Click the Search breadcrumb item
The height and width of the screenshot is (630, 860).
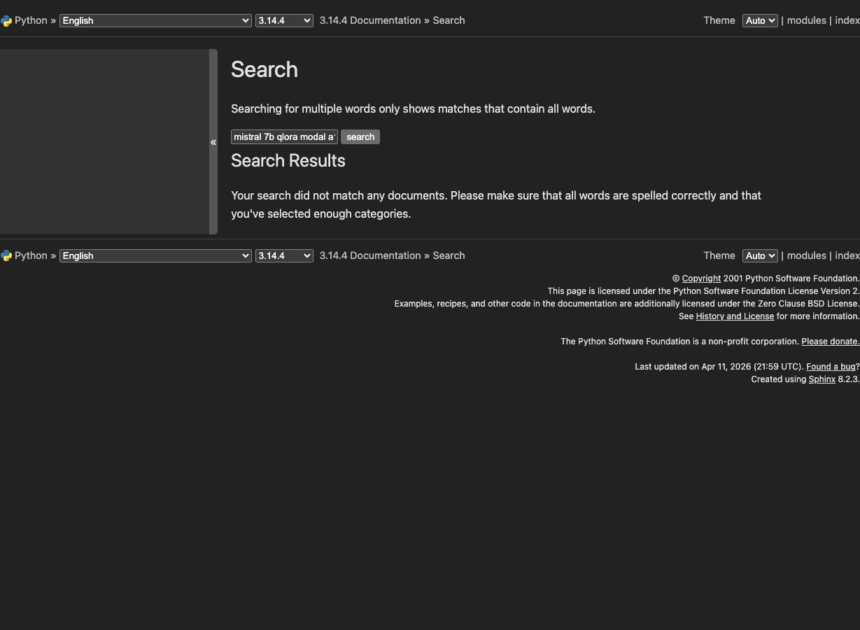pyautogui.click(x=448, y=19)
